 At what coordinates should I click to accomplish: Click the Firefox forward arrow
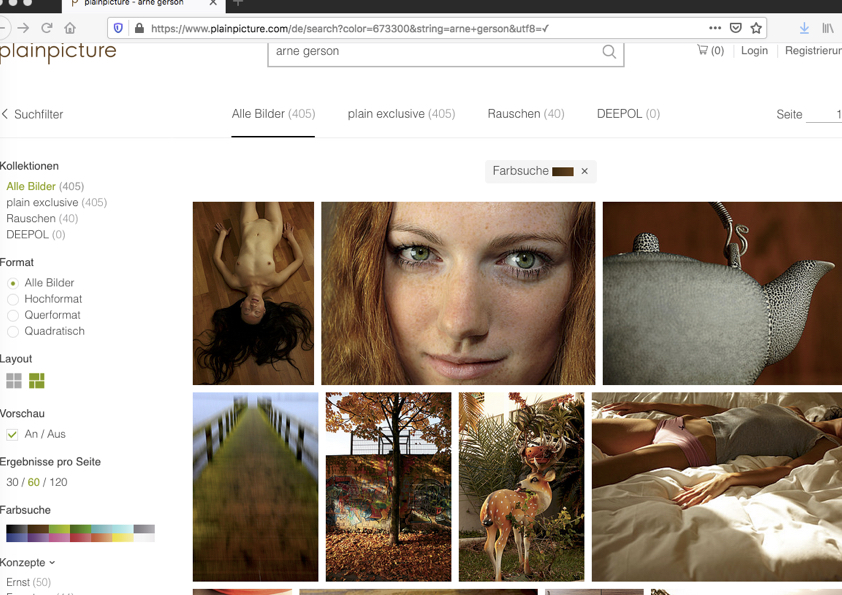point(23,28)
